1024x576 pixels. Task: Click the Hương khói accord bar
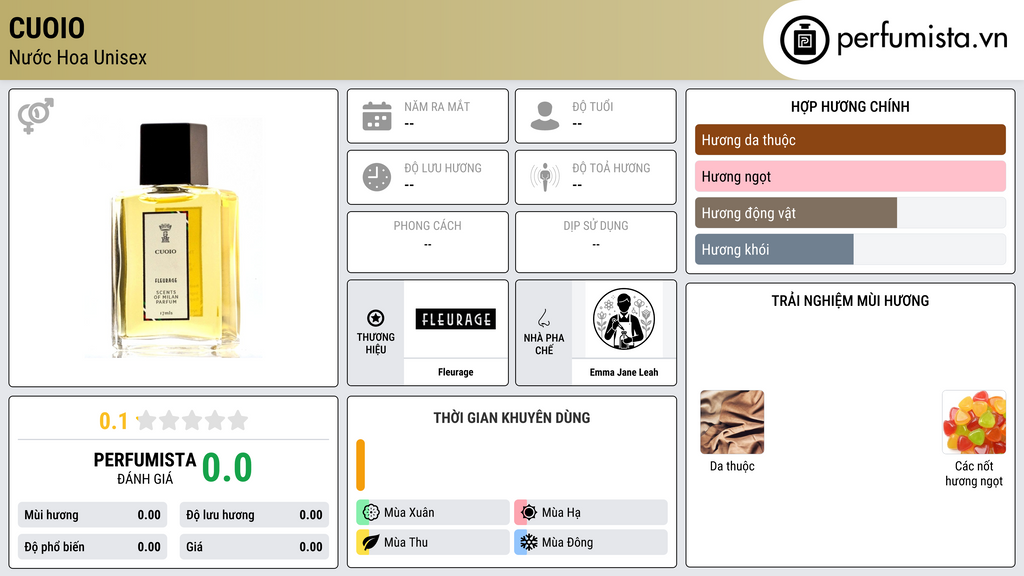[850, 249]
